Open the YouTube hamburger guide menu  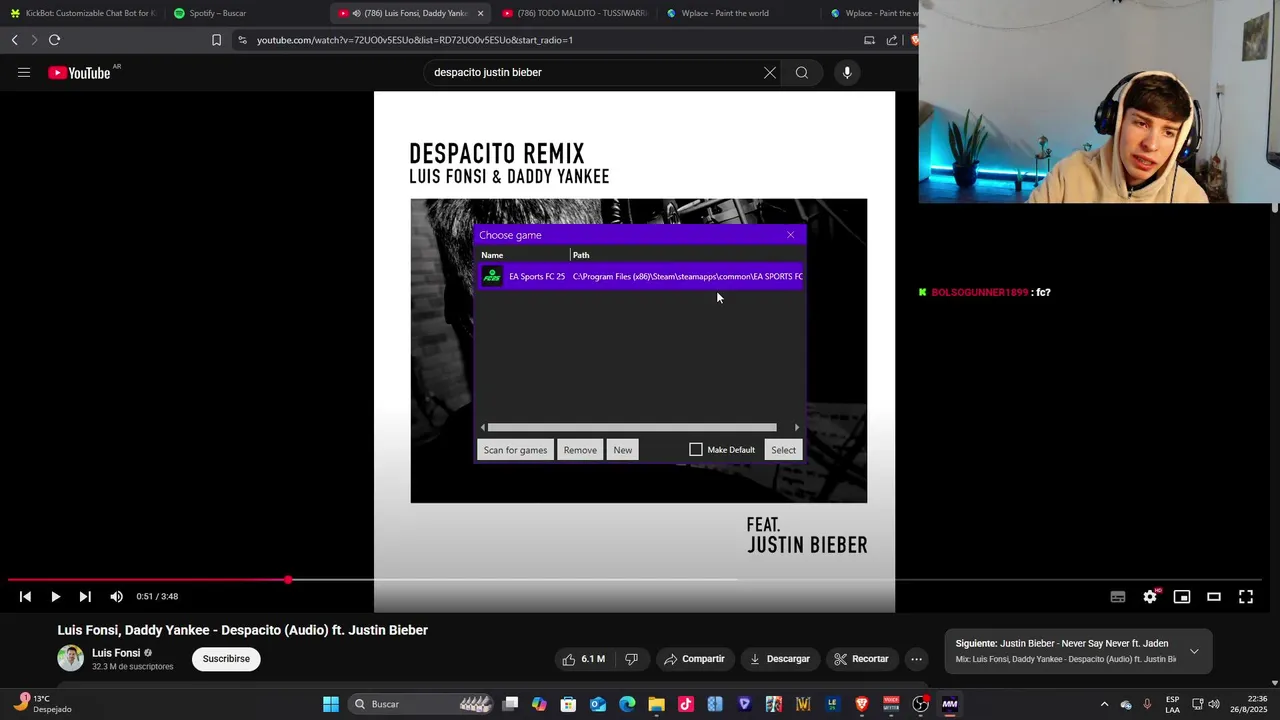(x=24, y=72)
